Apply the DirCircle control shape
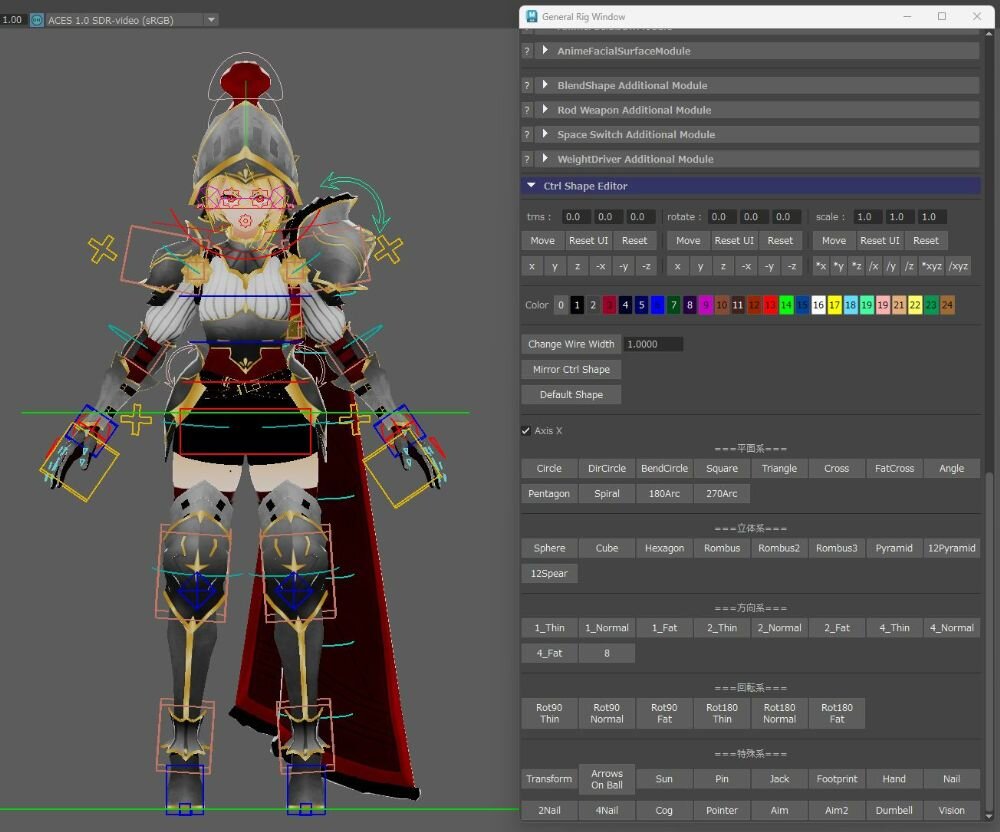The height and width of the screenshot is (832, 1000). pos(606,468)
